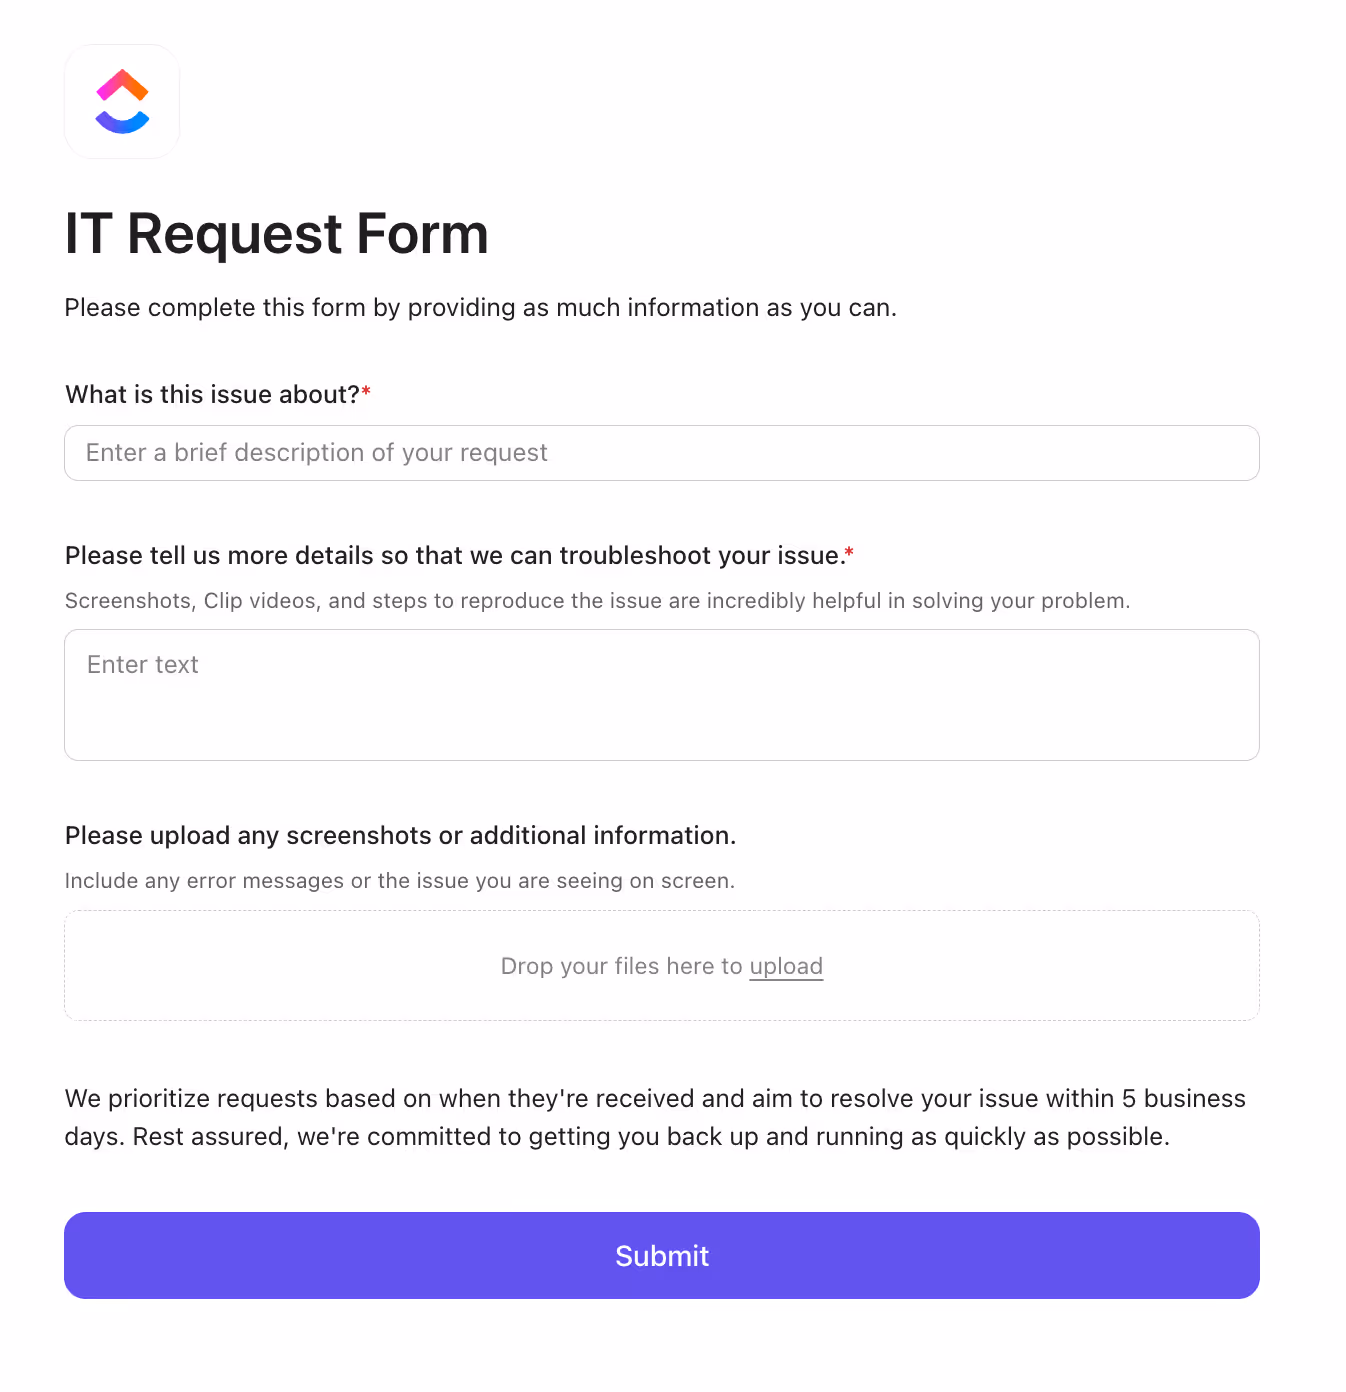
Task: Click the red asterisk on the details question
Action: pyautogui.click(x=849, y=553)
